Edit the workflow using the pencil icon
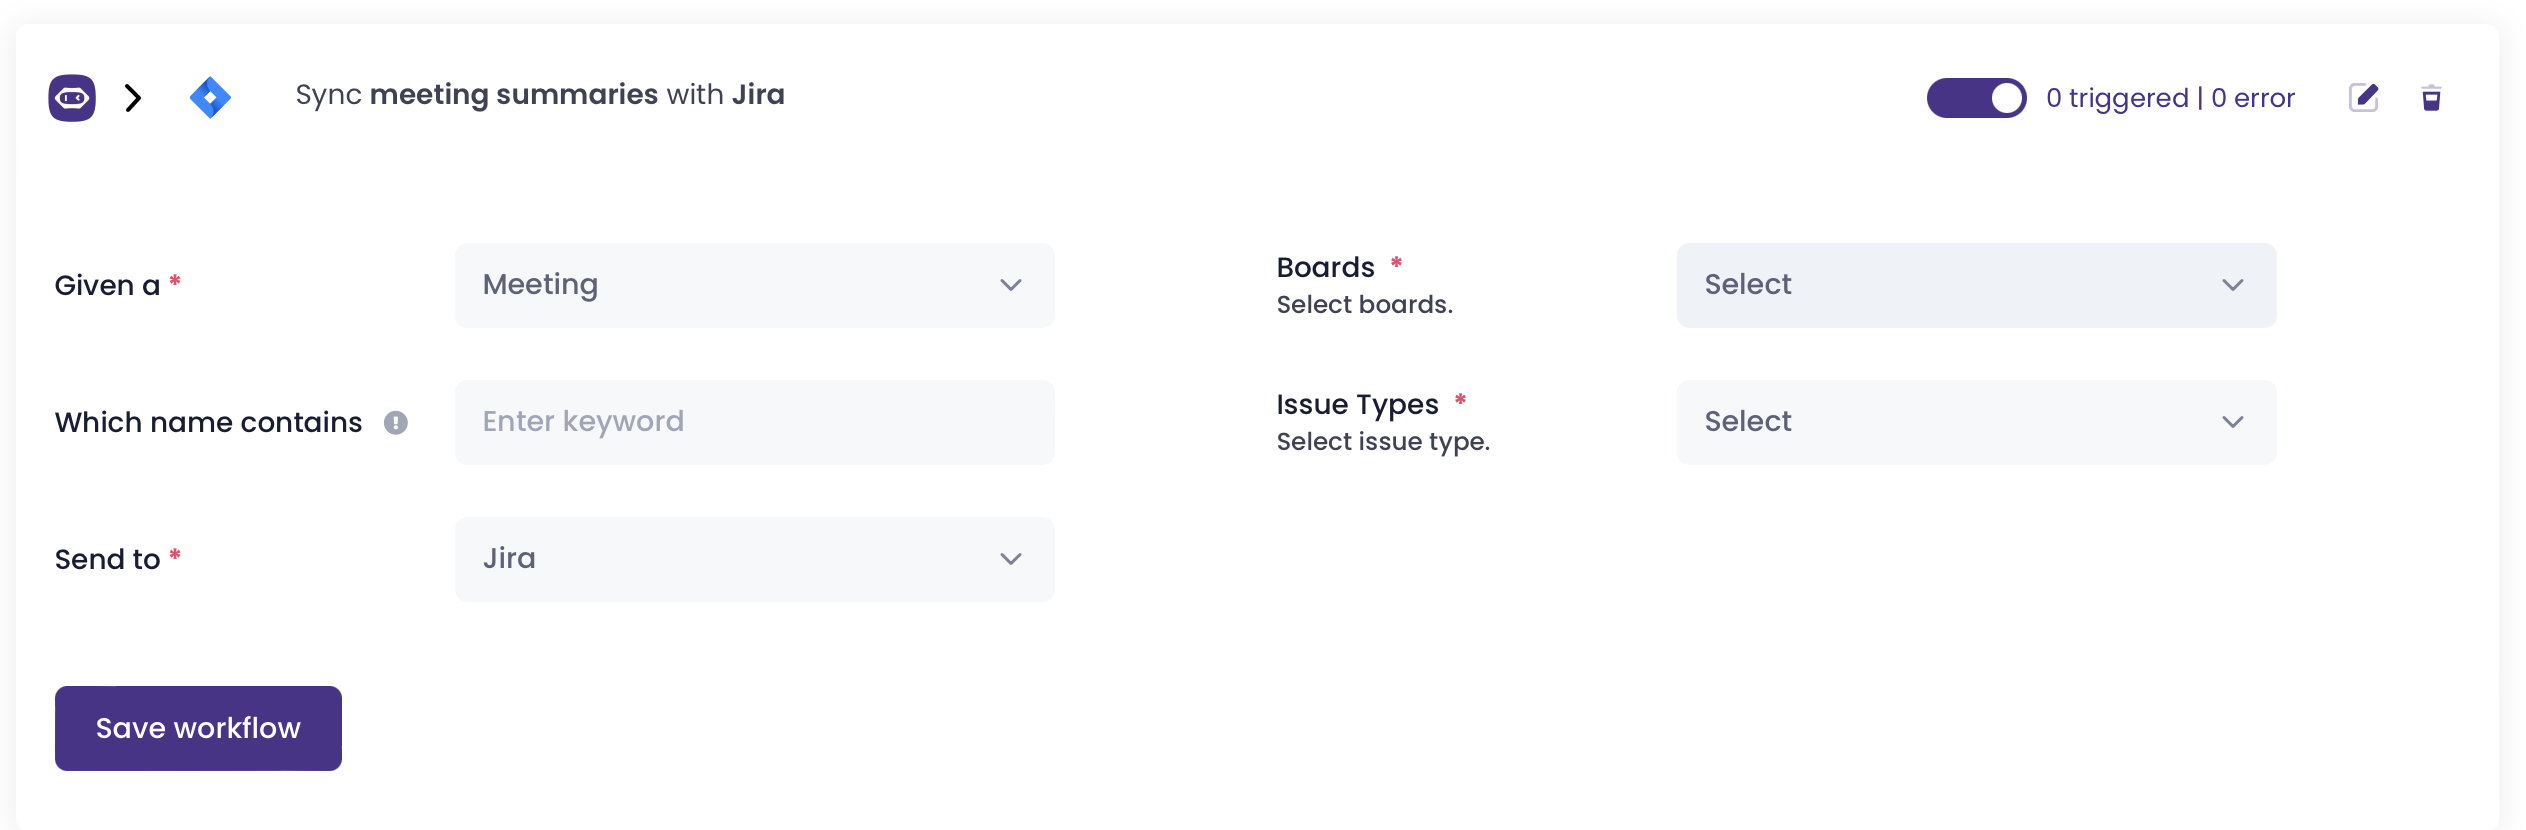 [2363, 98]
